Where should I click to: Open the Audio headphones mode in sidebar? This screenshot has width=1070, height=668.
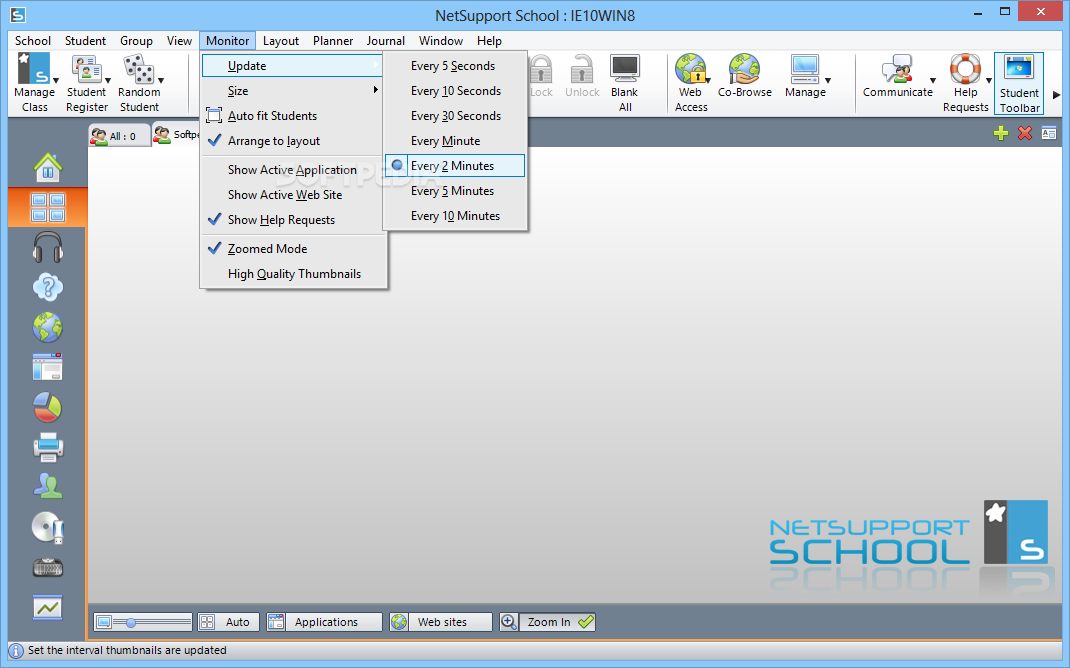48,247
